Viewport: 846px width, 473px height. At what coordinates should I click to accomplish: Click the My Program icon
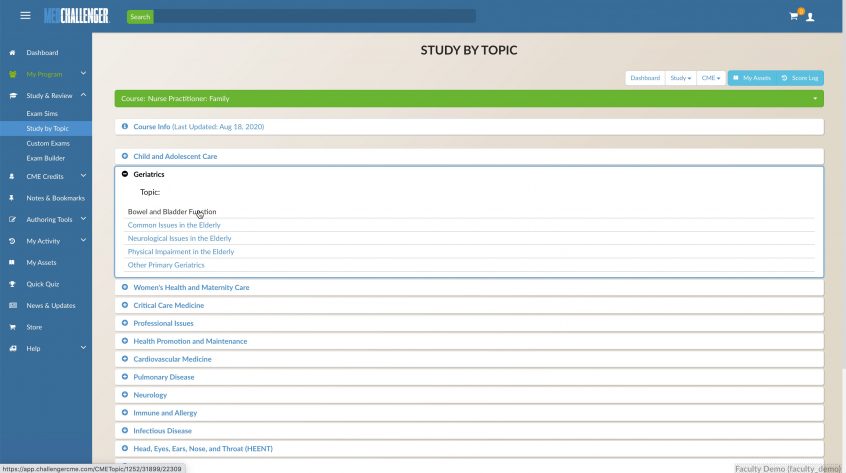pos(12,74)
